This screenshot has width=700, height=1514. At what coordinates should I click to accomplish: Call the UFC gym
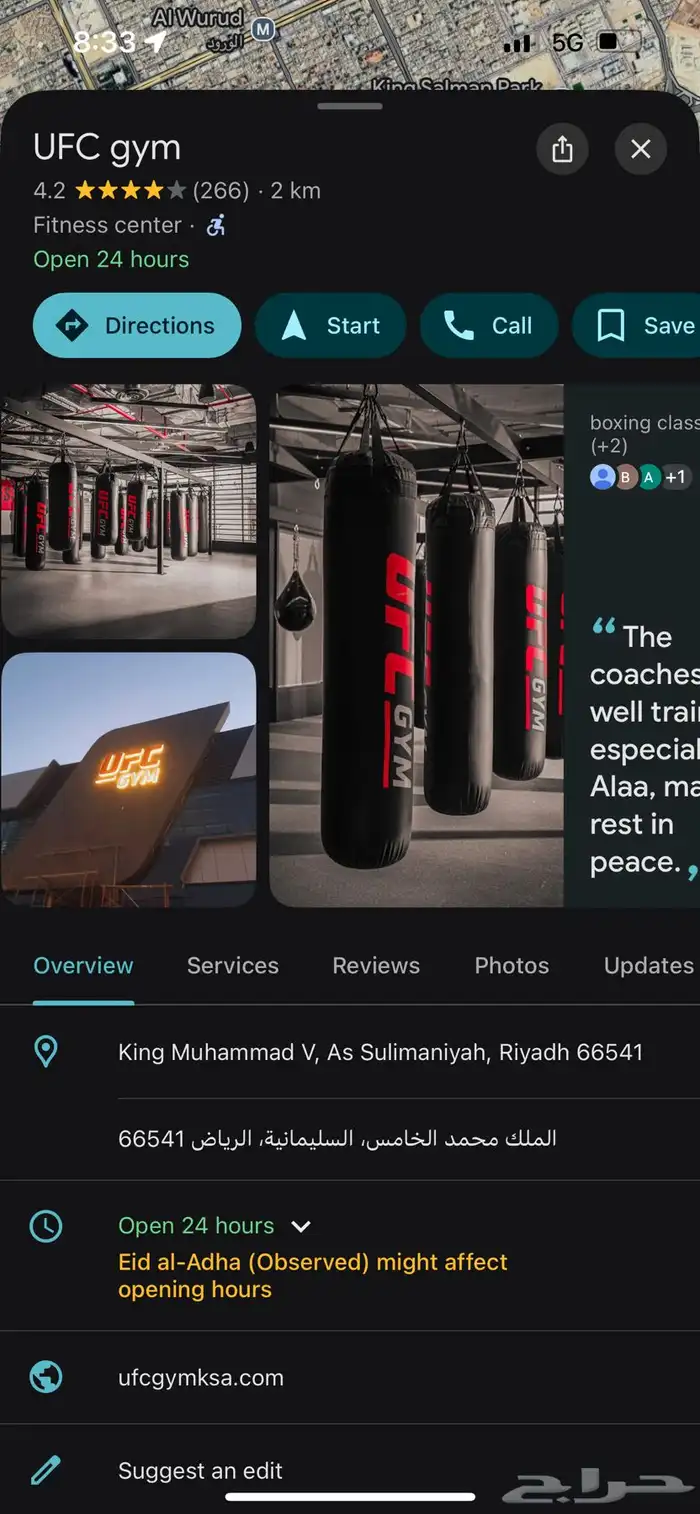click(489, 325)
